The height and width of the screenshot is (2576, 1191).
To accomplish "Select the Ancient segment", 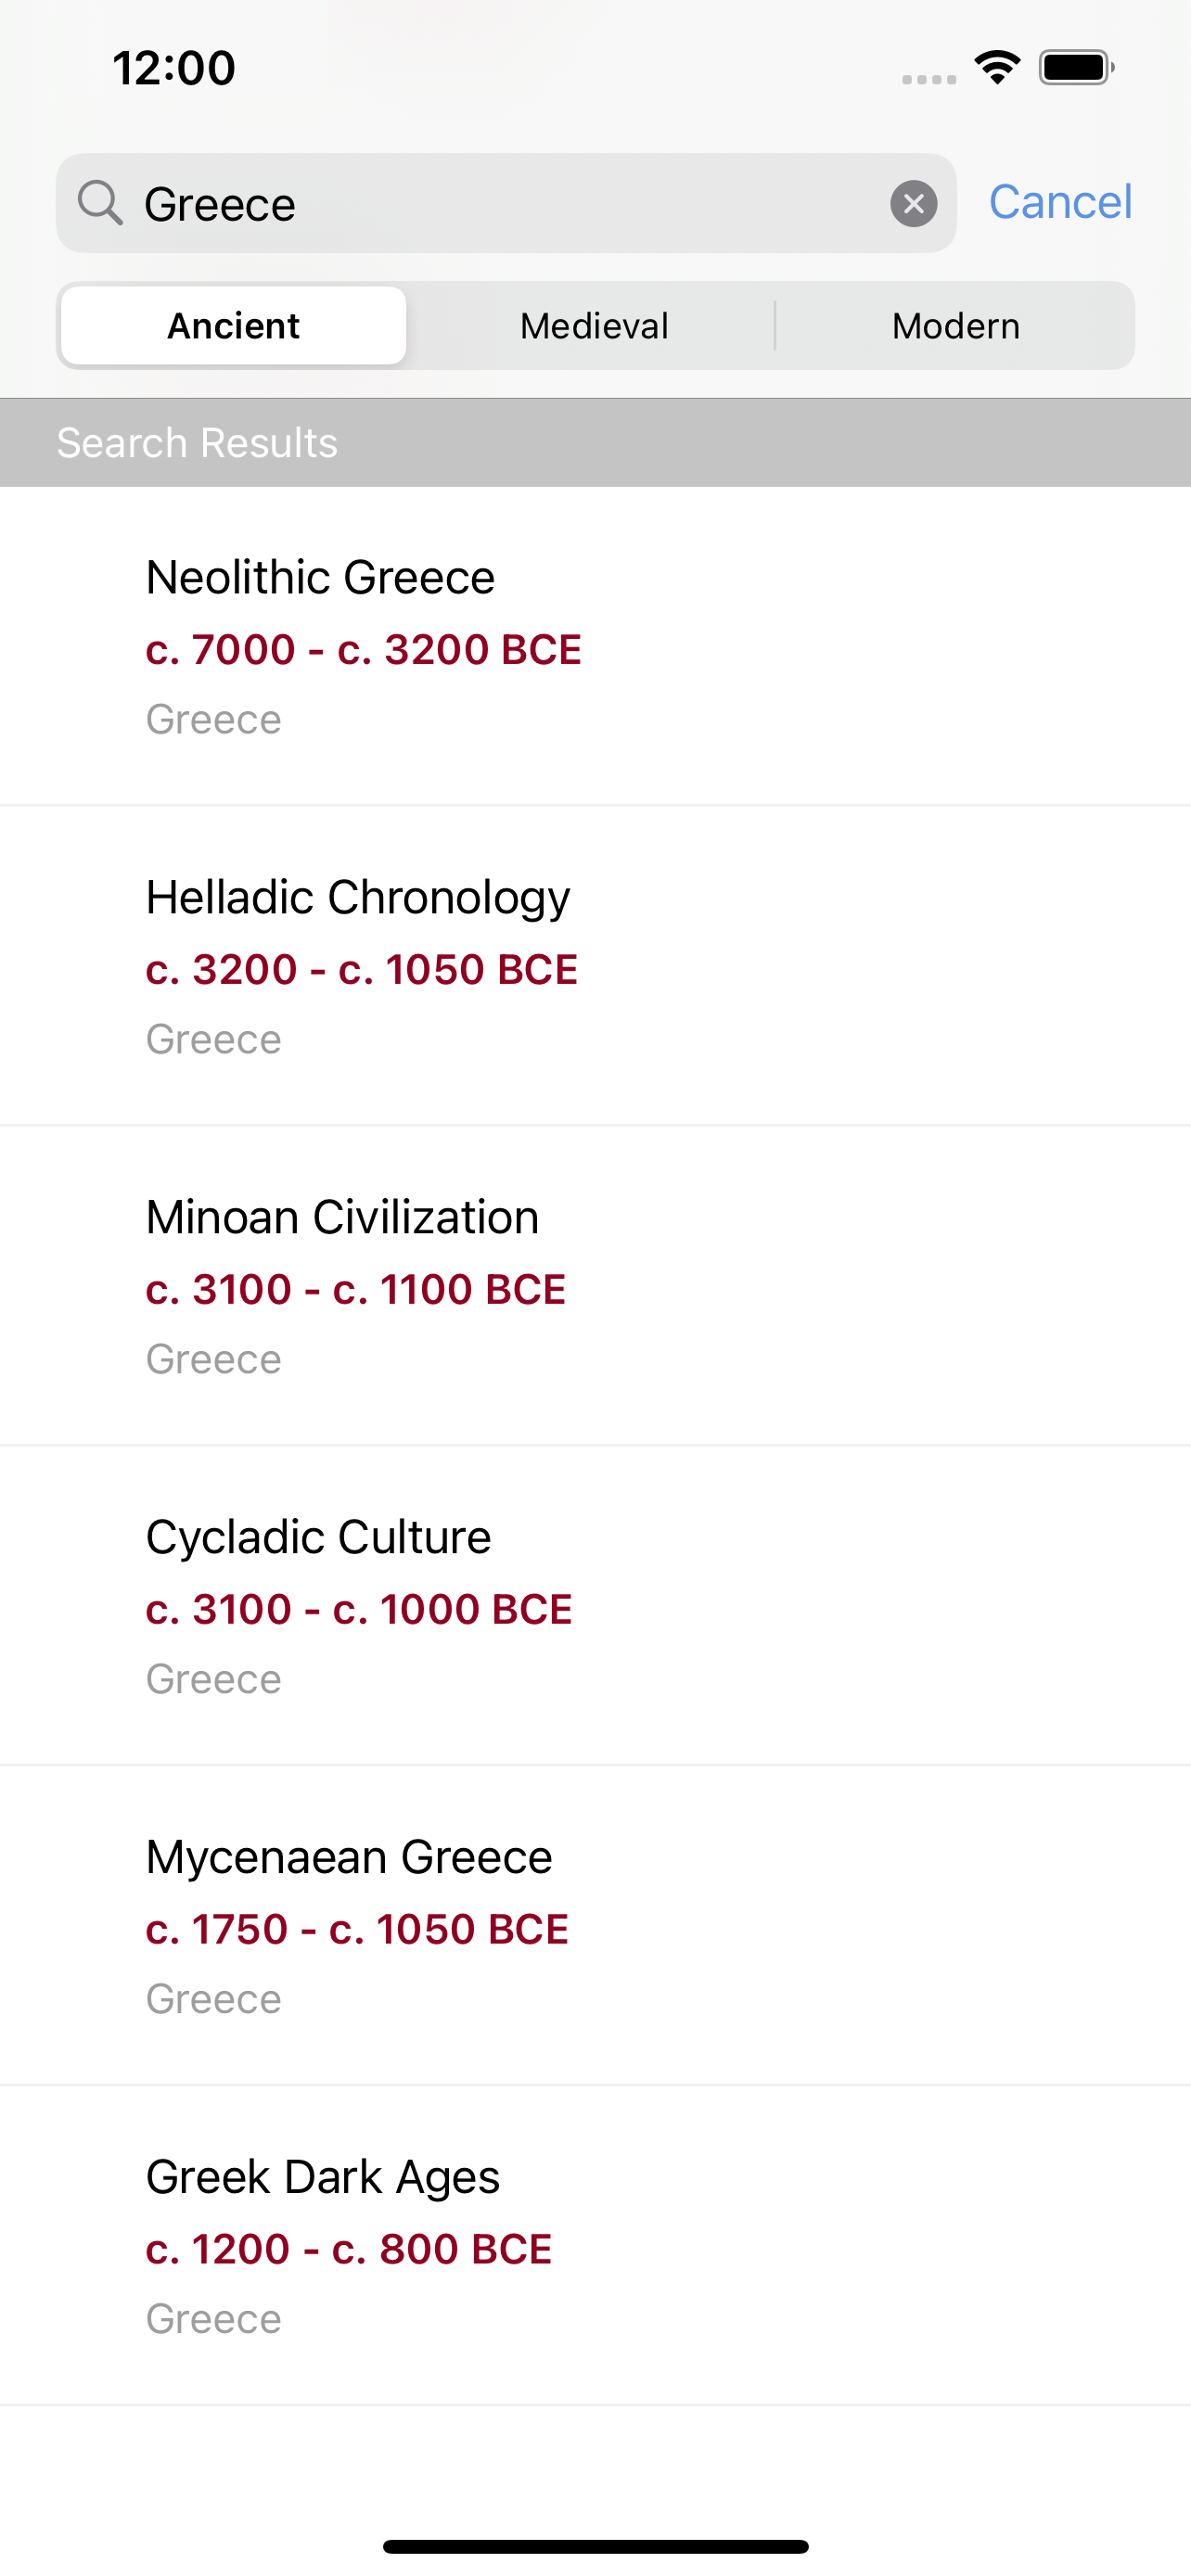I will [233, 326].
